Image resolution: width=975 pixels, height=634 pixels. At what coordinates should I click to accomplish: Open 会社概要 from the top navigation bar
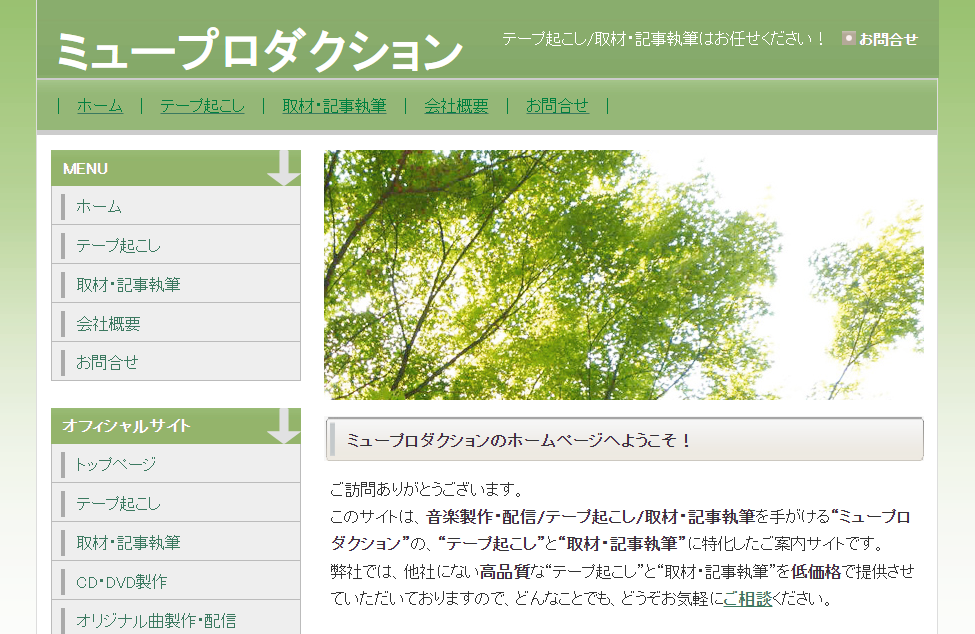click(456, 106)
